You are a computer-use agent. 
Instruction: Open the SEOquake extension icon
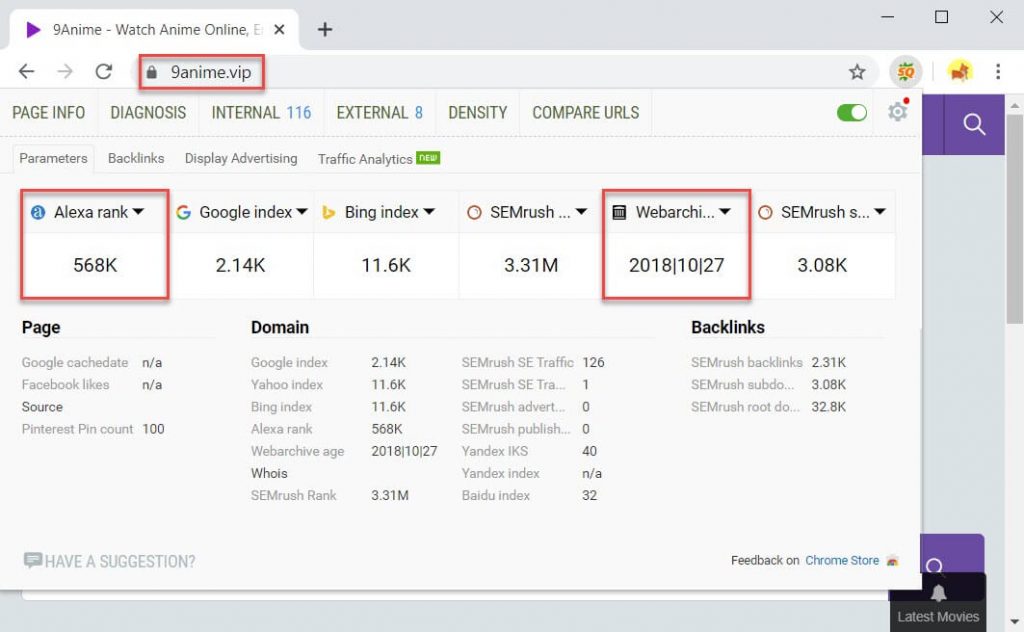pyautogui.click(x=906, y=72)
